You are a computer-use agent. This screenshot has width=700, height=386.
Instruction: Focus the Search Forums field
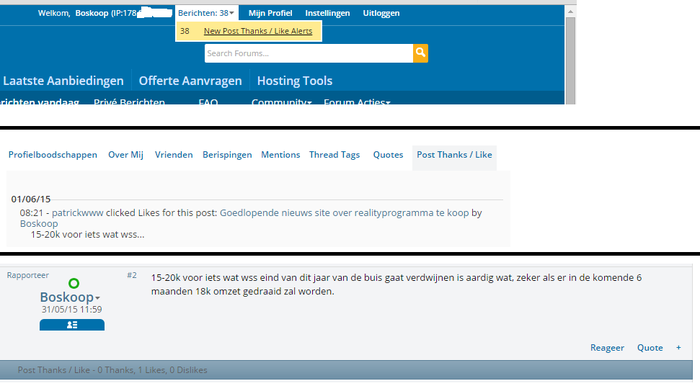(x=308, y=53)
